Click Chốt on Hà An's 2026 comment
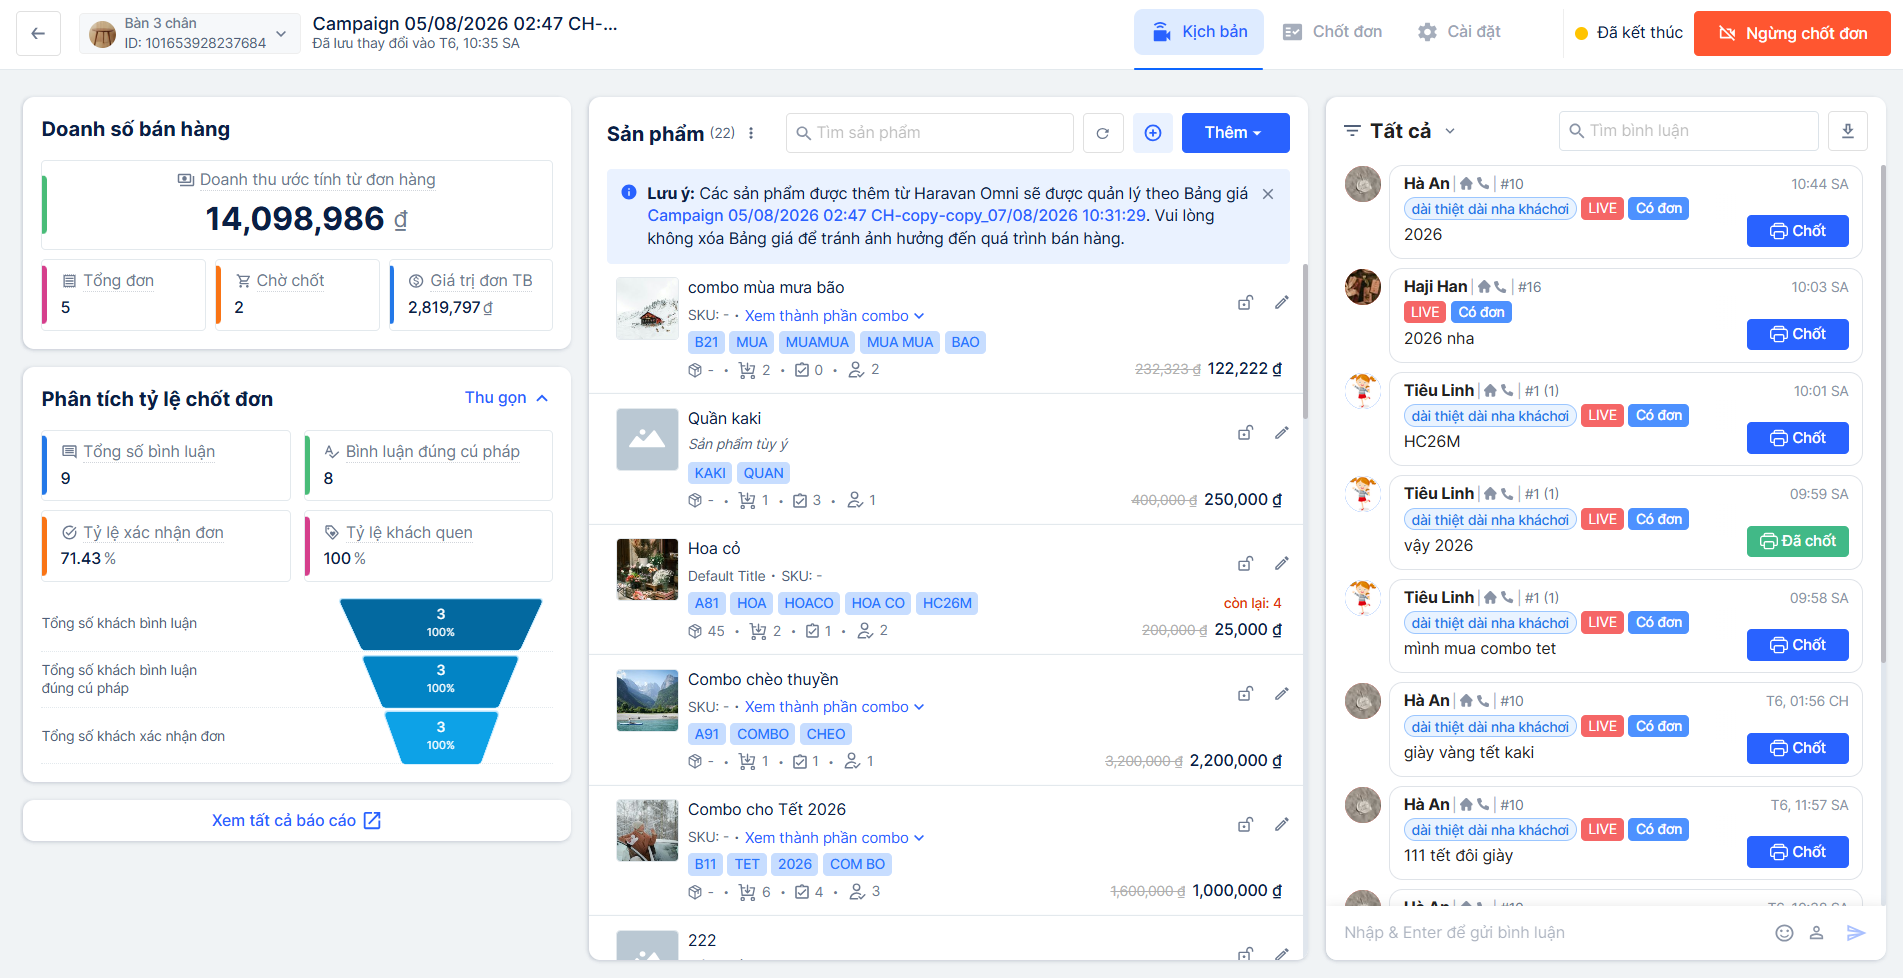The width and height of the screenshot is (1903, 978). pos(1797,231)
